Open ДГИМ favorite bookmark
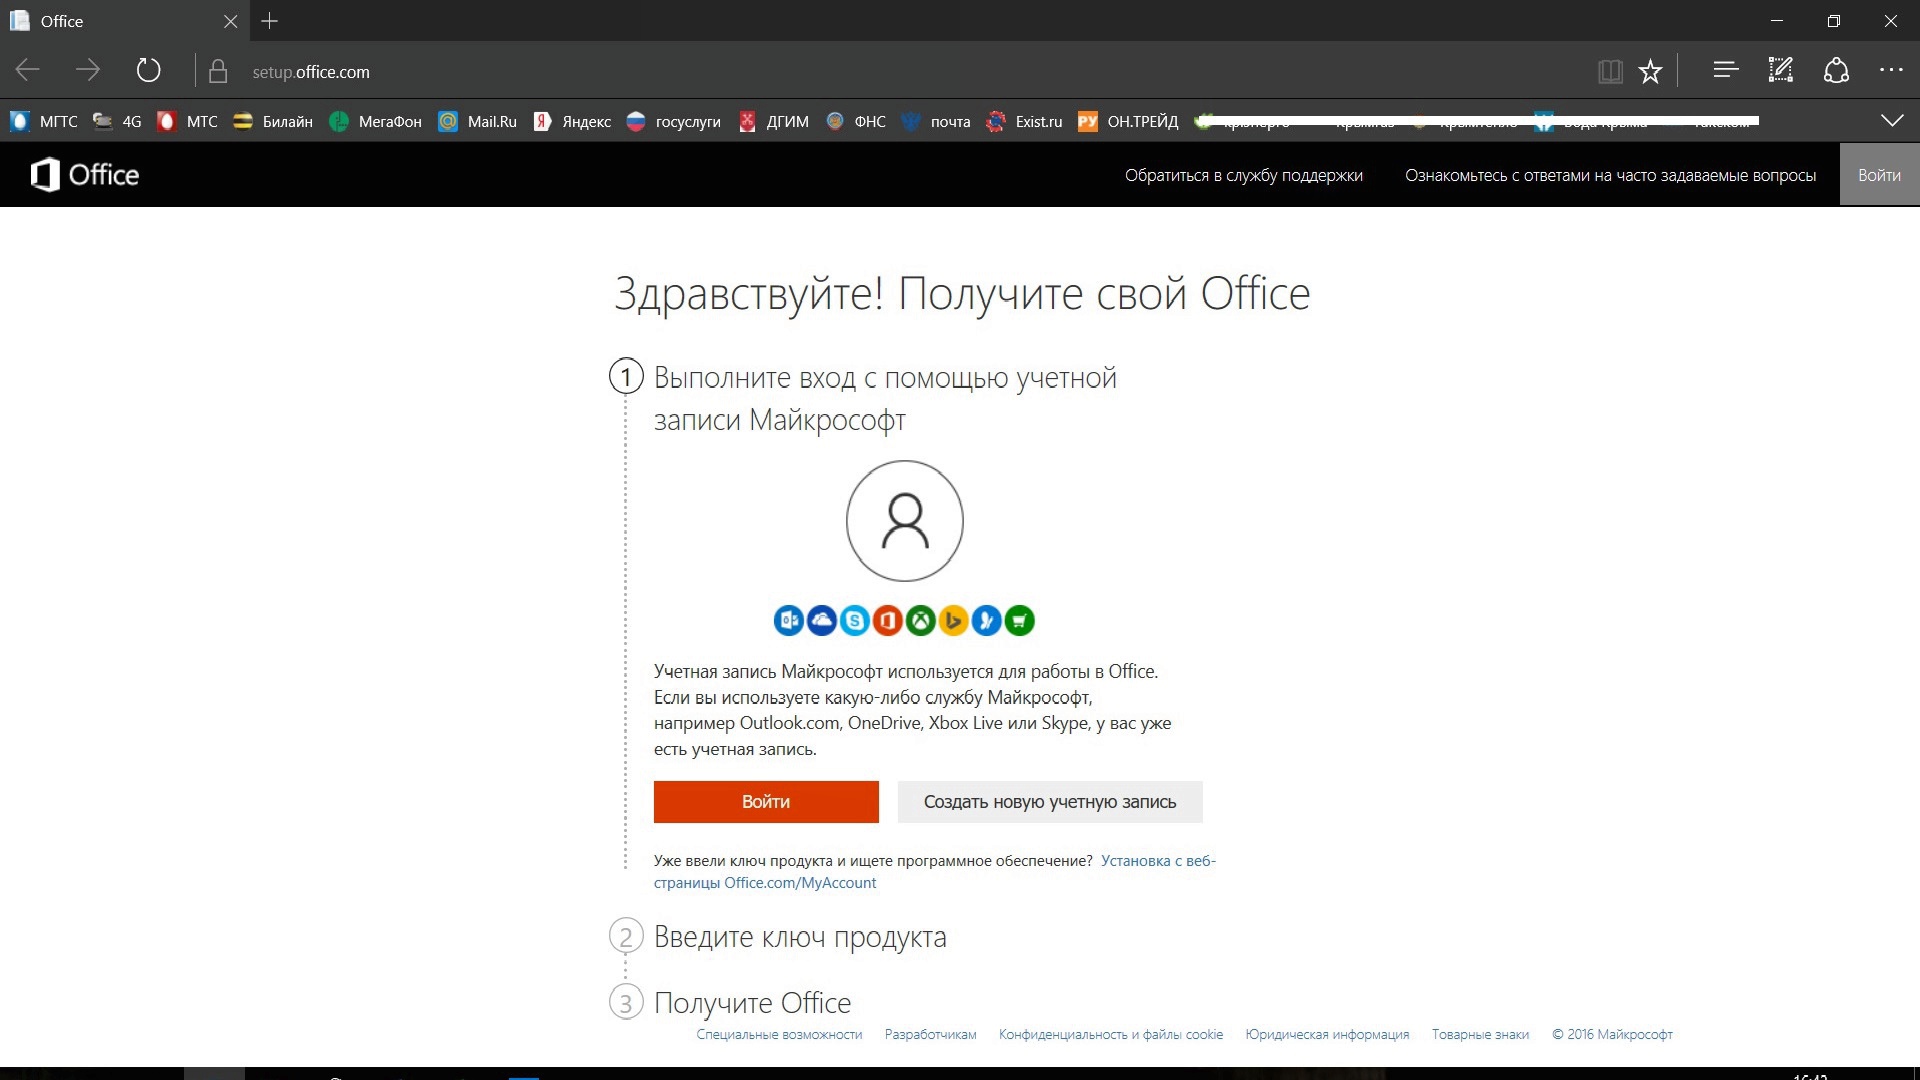Screen dimensions: 1920x1080 pos(773,122)
